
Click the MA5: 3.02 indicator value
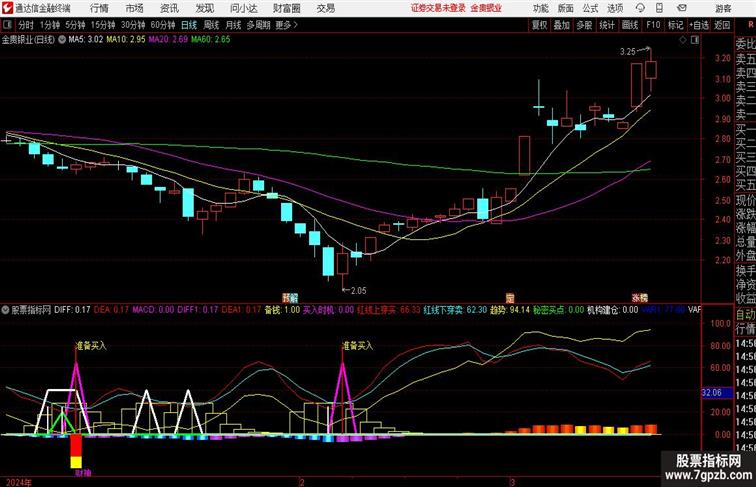pyautogui.click(x=86, y=40)
